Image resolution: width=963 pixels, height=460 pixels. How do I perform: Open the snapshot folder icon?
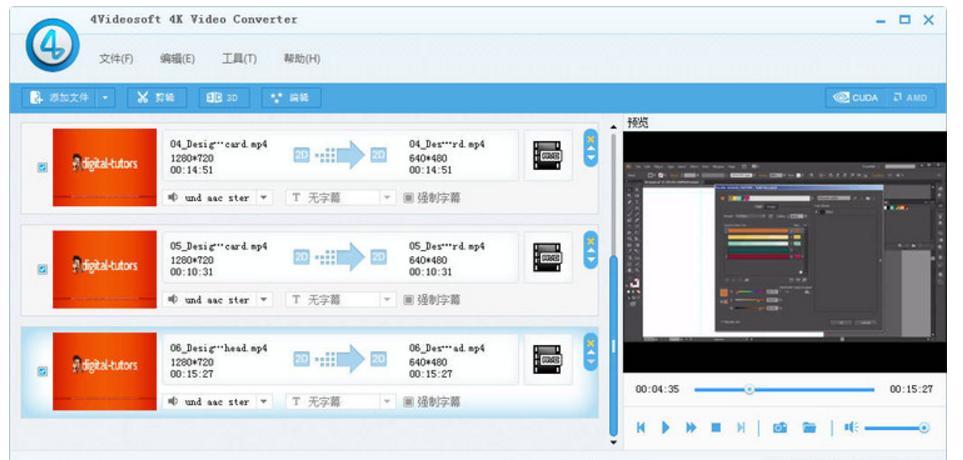[x=809, y=427]
